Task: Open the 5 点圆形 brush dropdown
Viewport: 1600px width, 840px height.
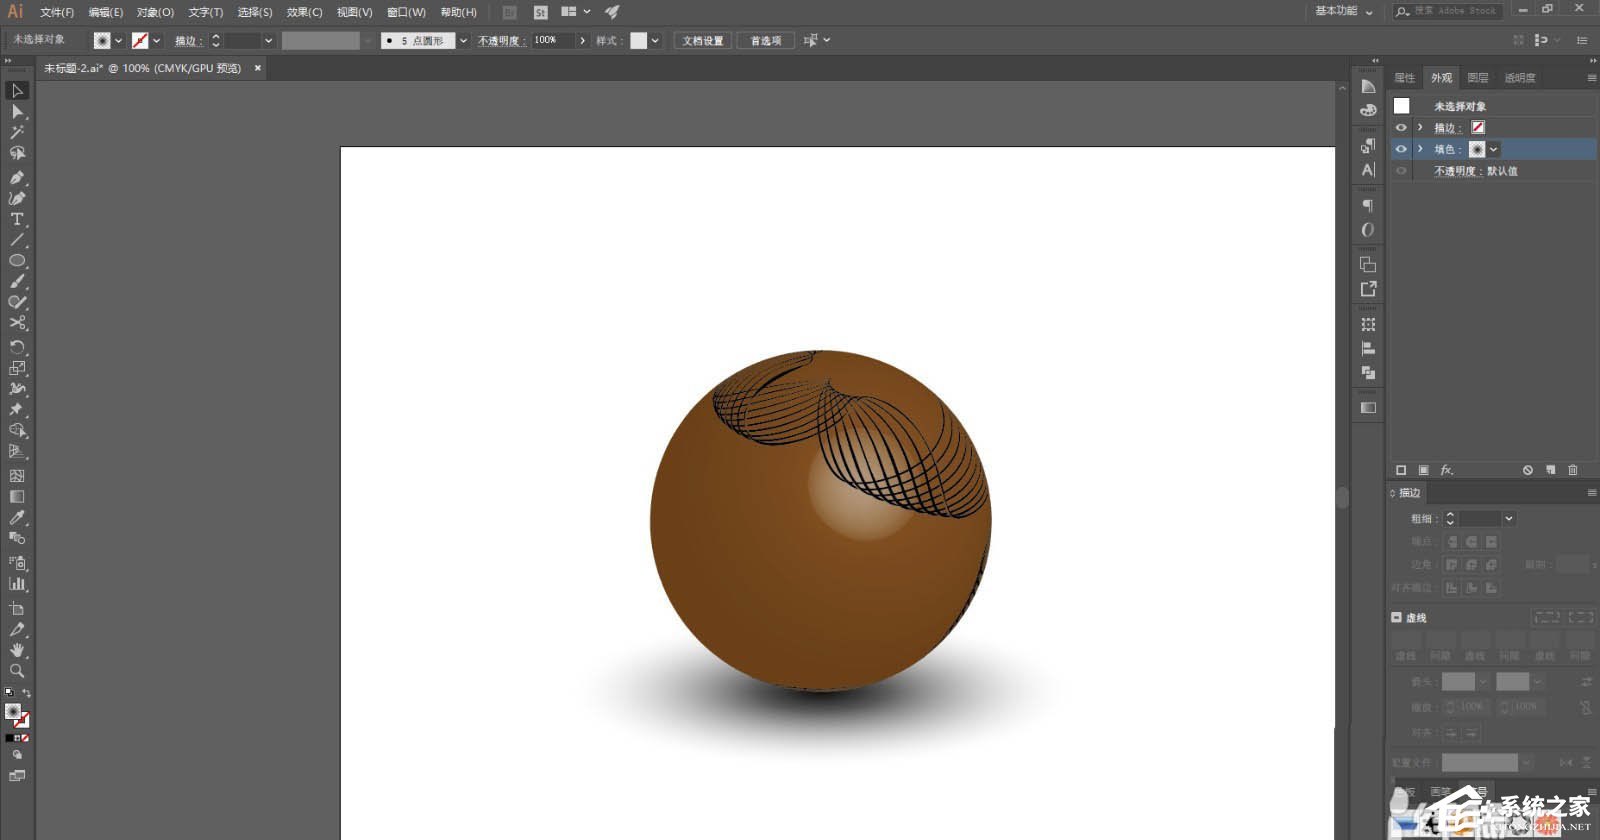Action: 463,41
